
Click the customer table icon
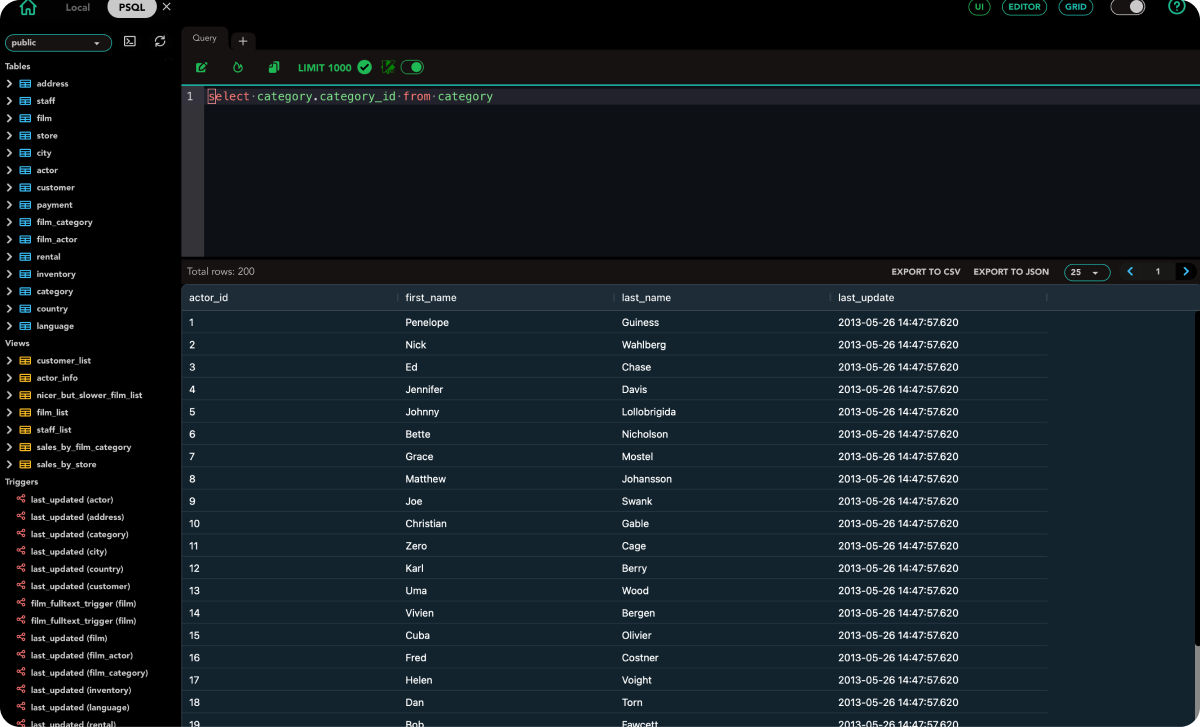(25, 187)
